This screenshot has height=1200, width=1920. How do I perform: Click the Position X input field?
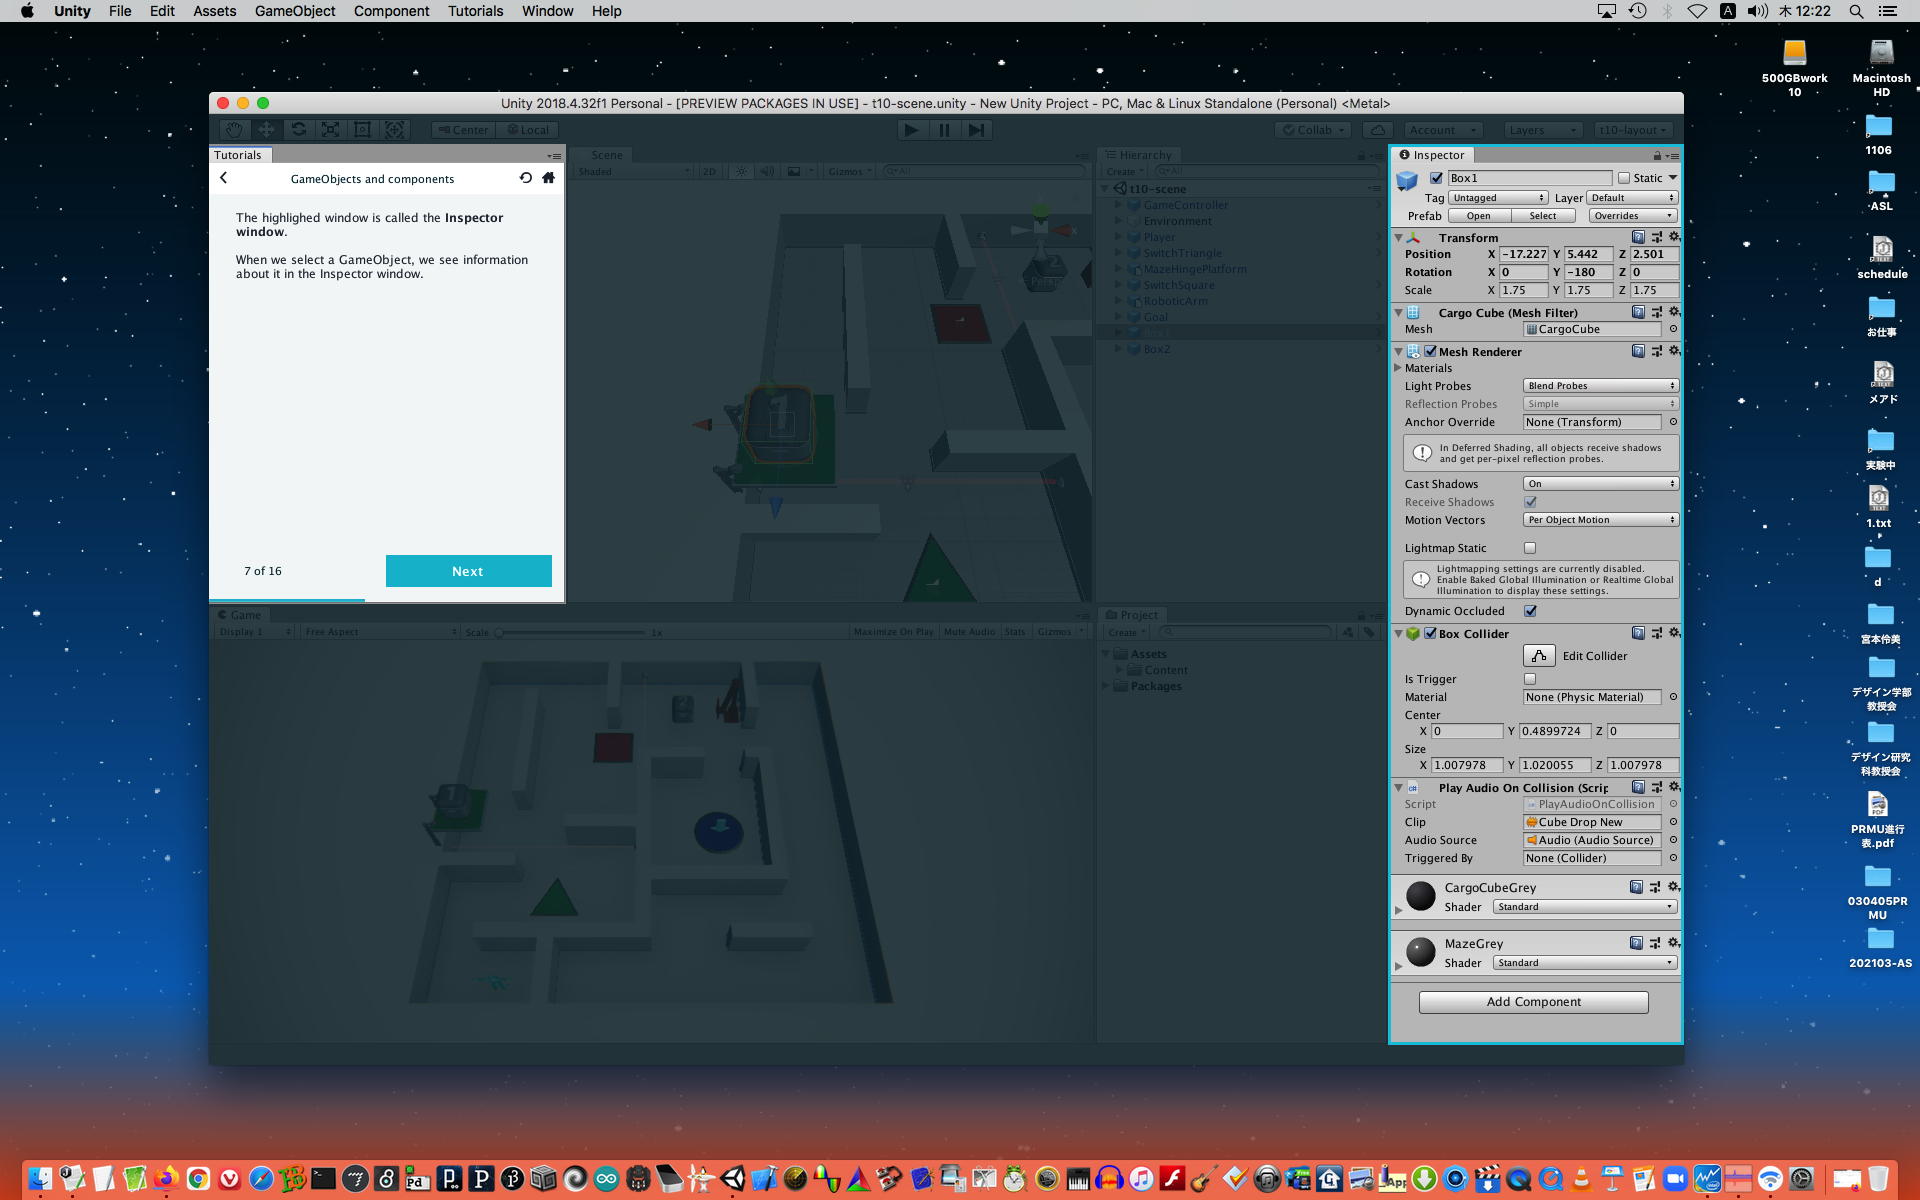(x=1523, y=254)
